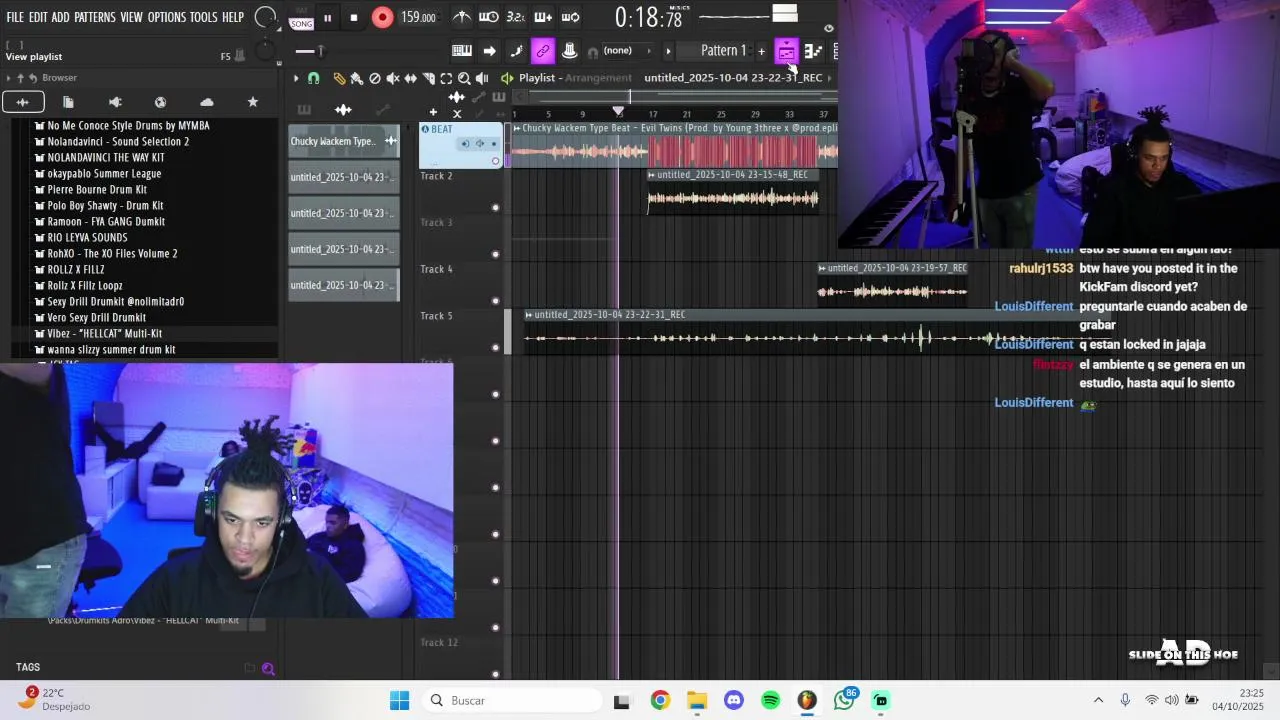The height and width of the screenshot is (720, 1280).
Task: Switch to the browser plugins tab
Action: [115, 102]
